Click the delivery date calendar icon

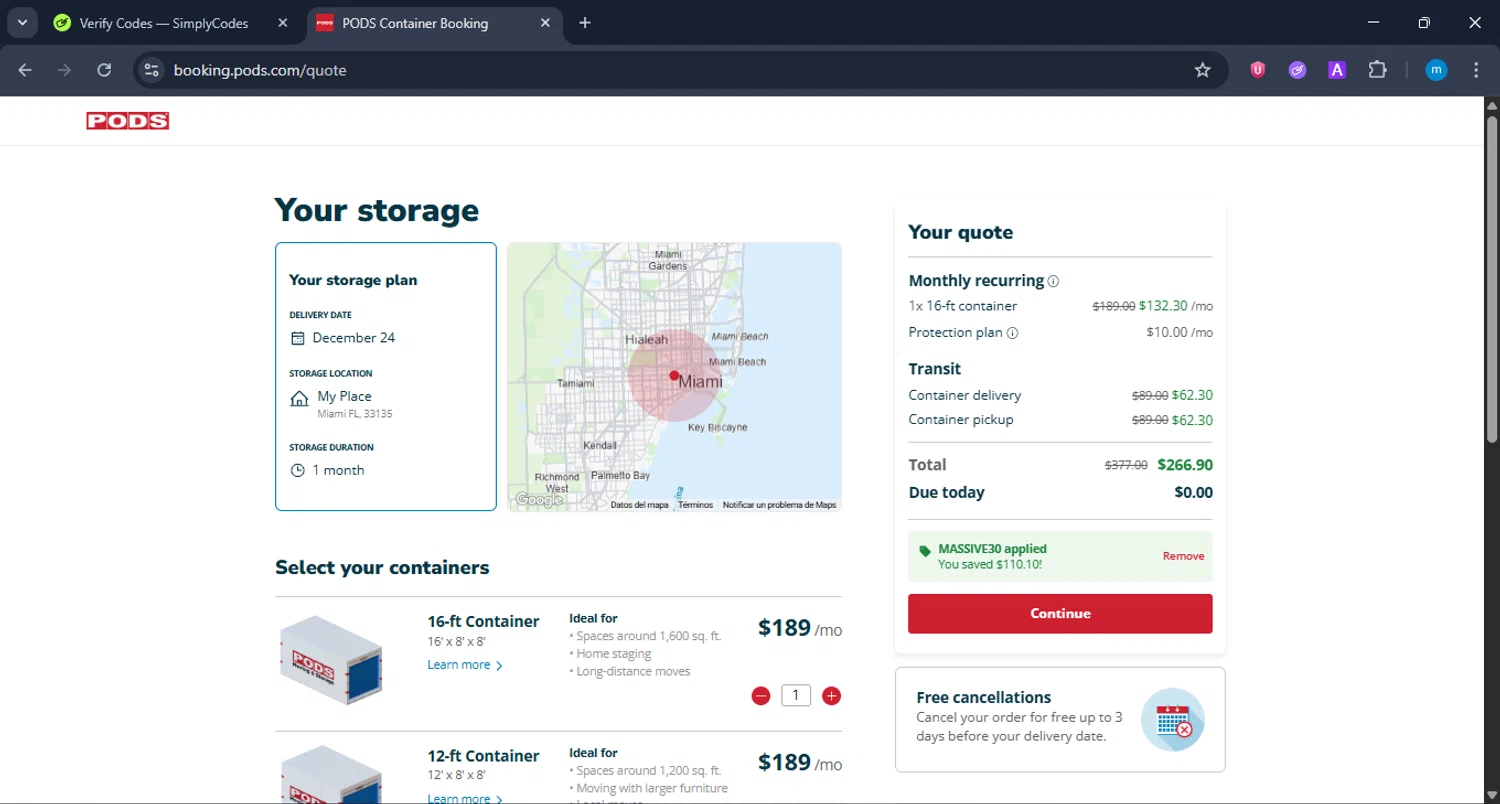click(x=297, y=338)
